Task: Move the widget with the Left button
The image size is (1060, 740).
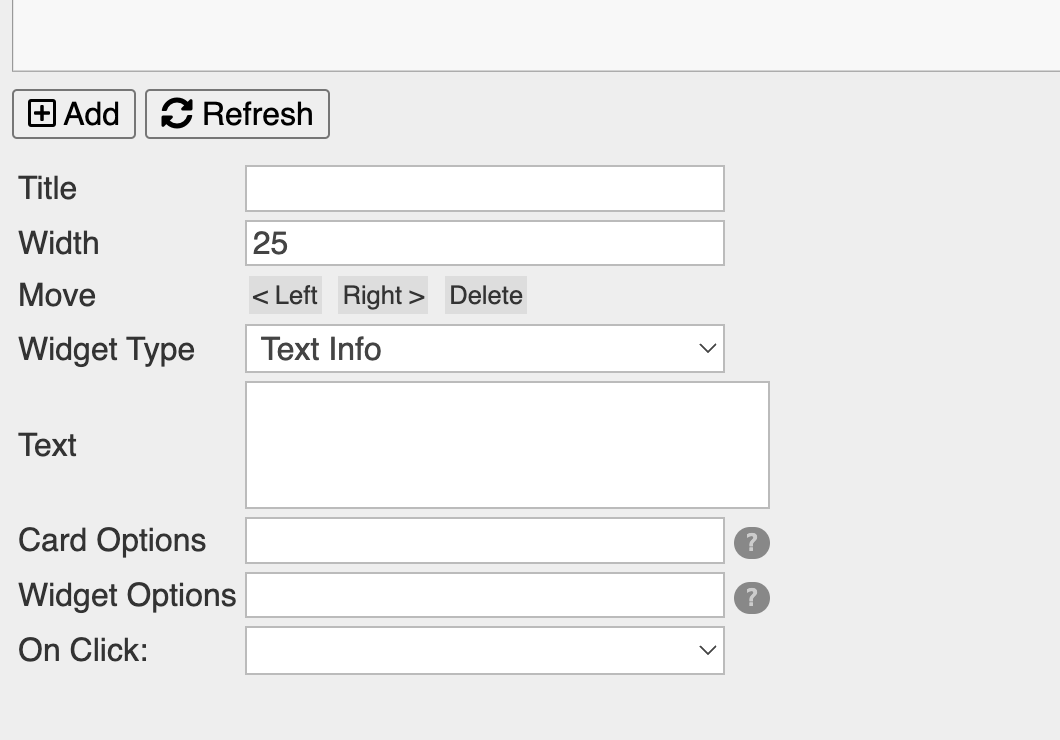Action: pyautogui.click(x=285, y=296)
